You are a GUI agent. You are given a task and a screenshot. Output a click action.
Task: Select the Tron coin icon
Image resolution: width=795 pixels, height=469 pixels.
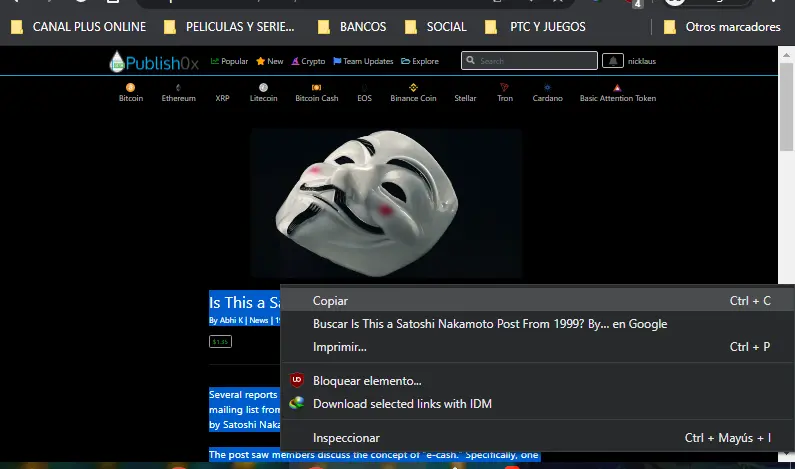coord(504,87)
